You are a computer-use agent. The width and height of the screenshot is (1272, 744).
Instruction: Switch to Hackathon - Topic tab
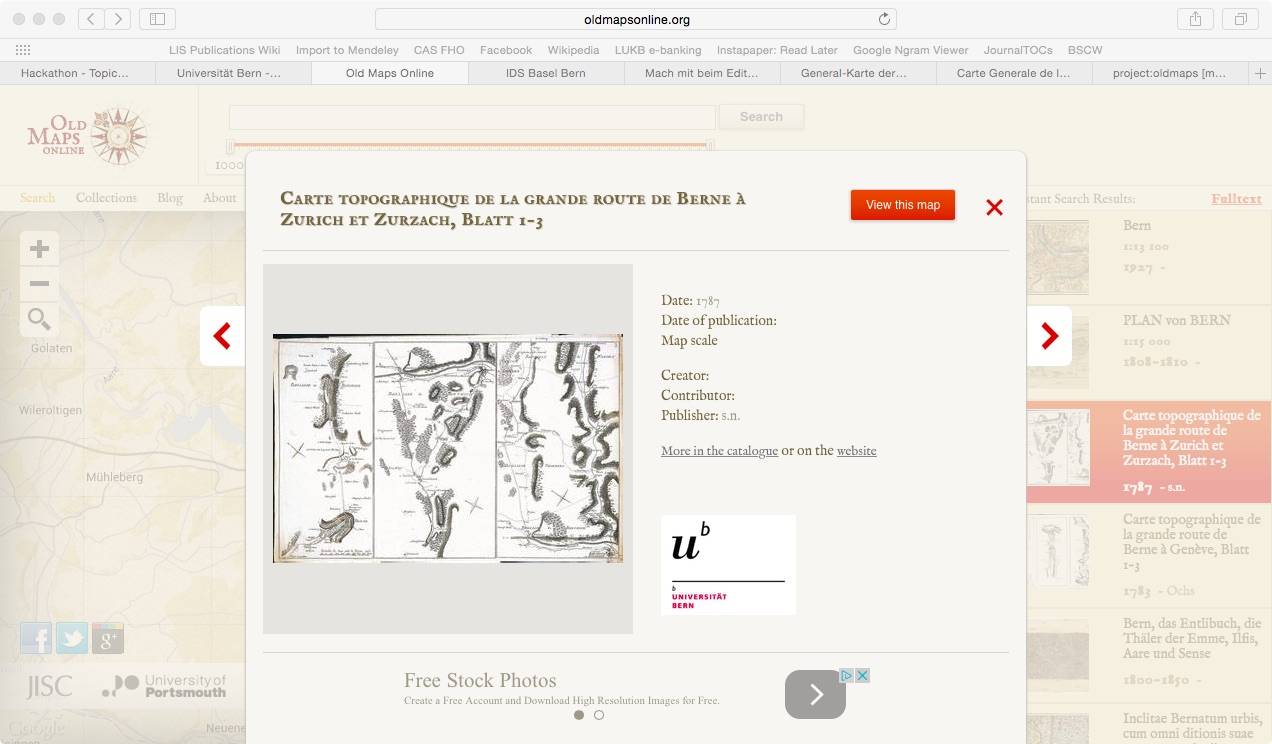pyautogui.click(x=78, y=73)
